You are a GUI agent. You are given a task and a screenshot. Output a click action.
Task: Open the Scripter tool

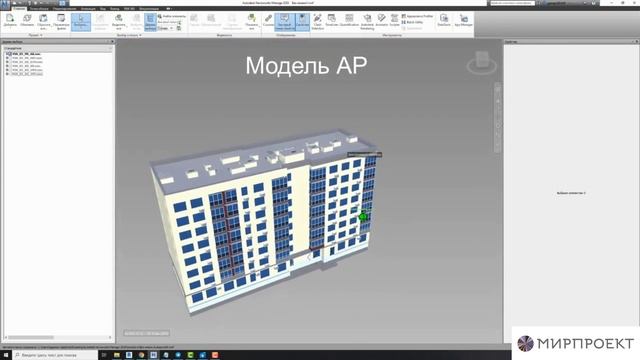(394, 21)
